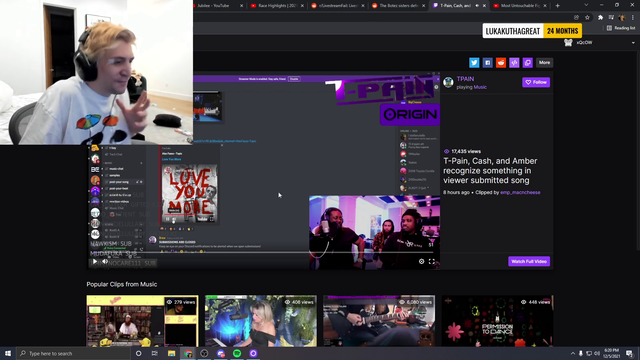Open the tab search dropdown arrow
Viewport: 640px width, 360px height.
[586, 5]
